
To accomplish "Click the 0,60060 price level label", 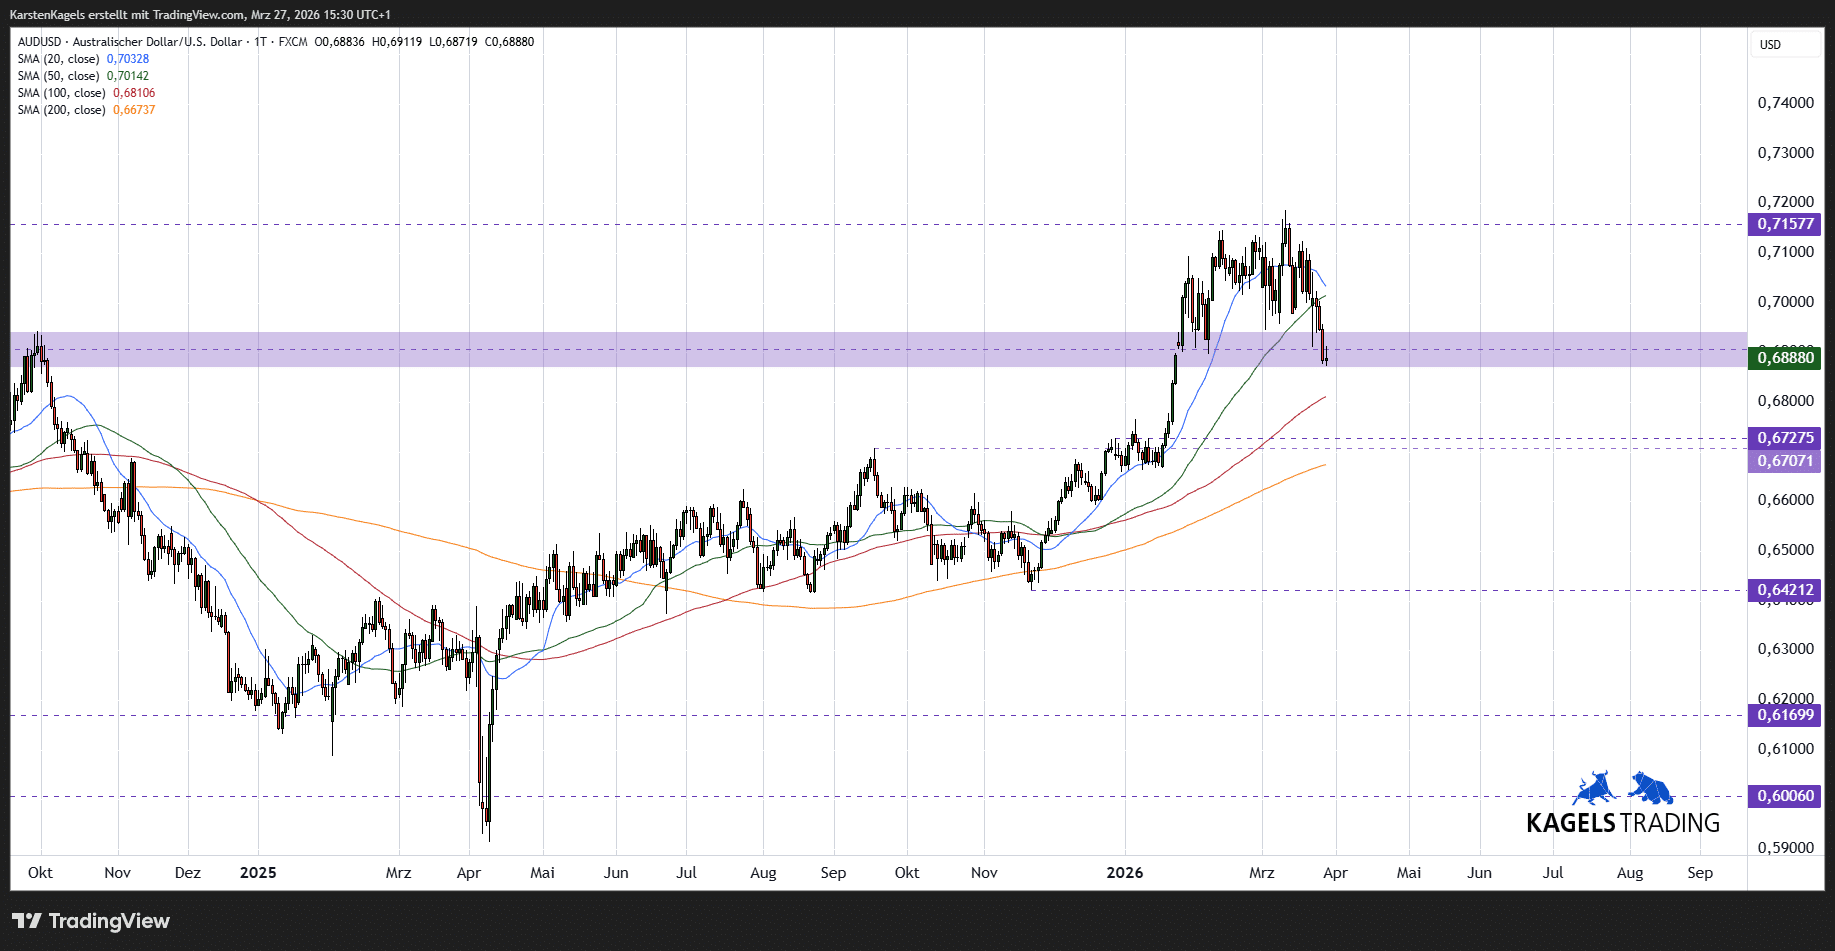I will [x=1785, y=796].
